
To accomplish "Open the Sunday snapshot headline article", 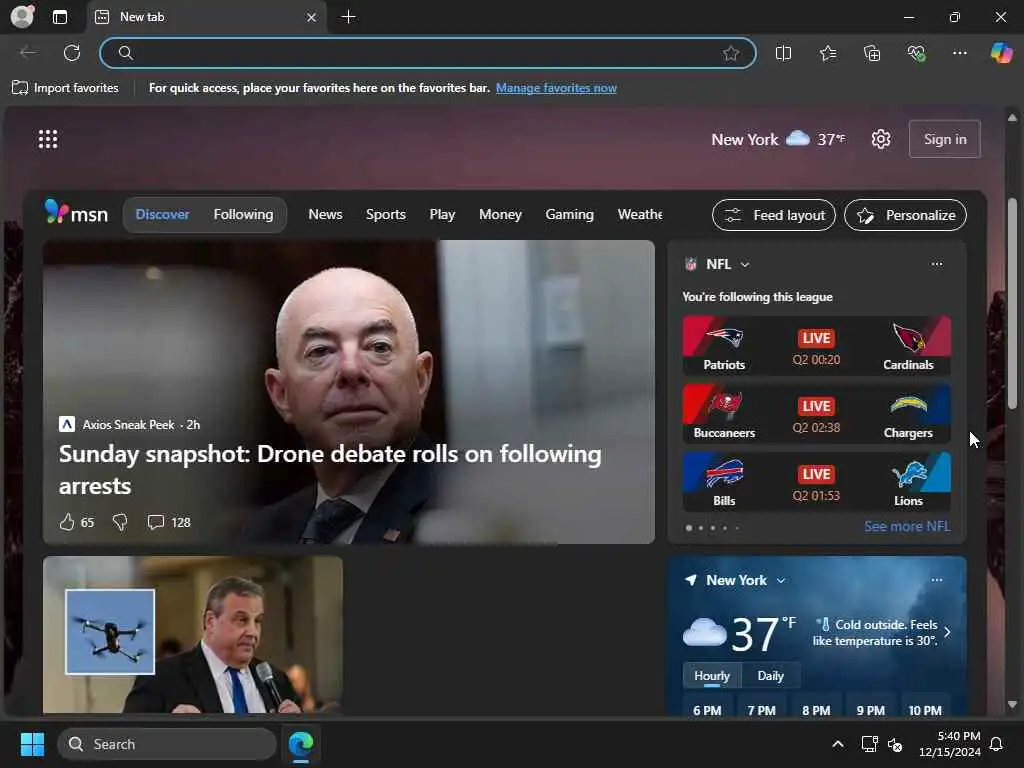I will click(330, 470).
